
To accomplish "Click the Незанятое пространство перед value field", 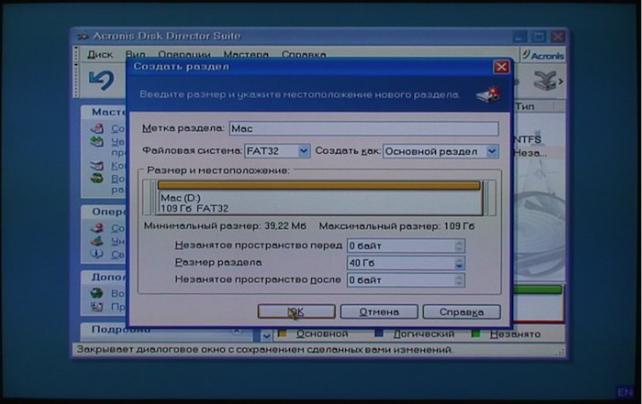I will (400, 246).
